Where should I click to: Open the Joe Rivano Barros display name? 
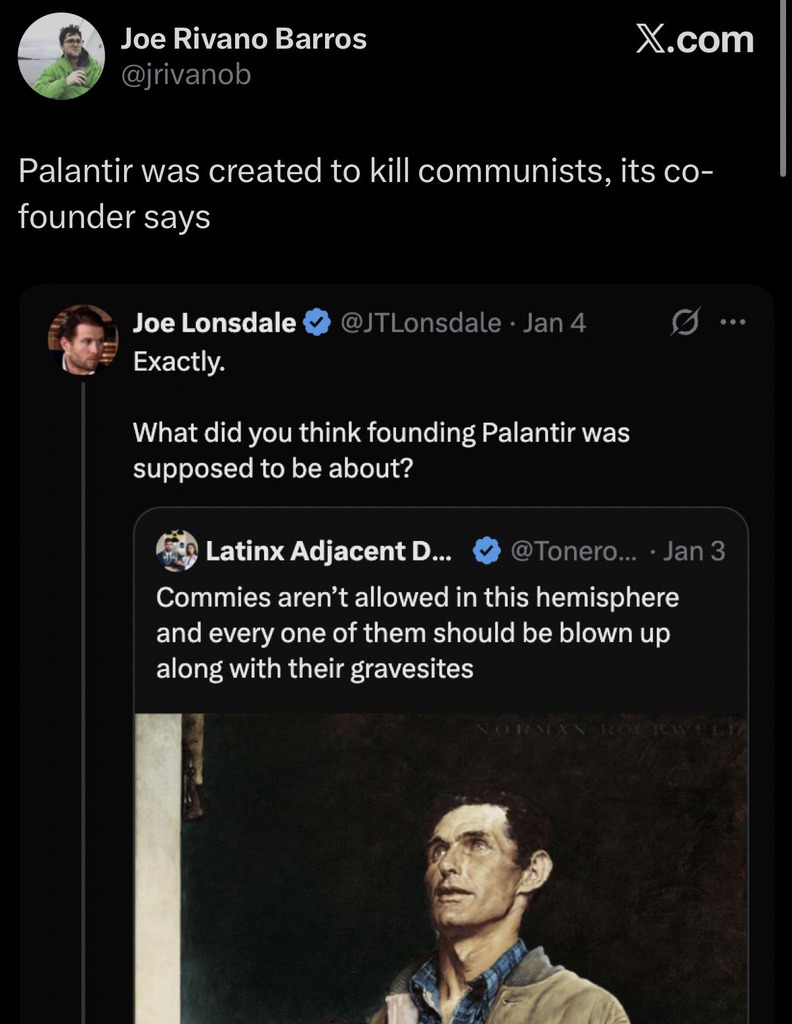243,39
